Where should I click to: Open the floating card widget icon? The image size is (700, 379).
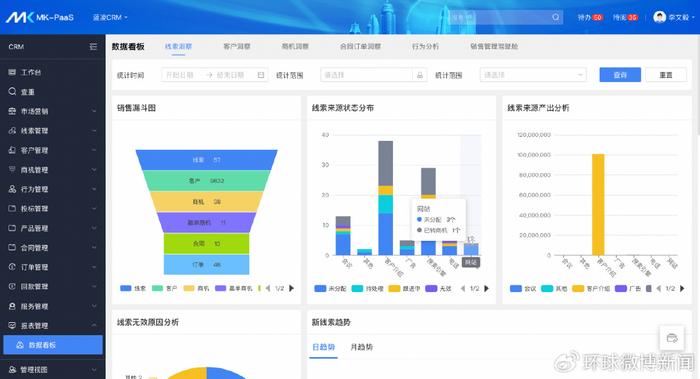[672, 338]
